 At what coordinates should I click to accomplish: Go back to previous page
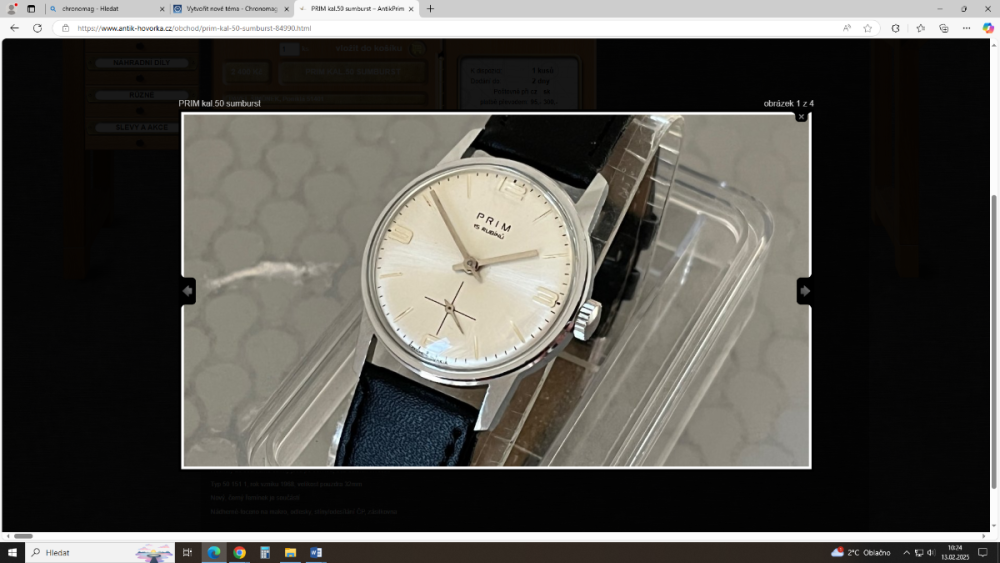tap(14, 28)
